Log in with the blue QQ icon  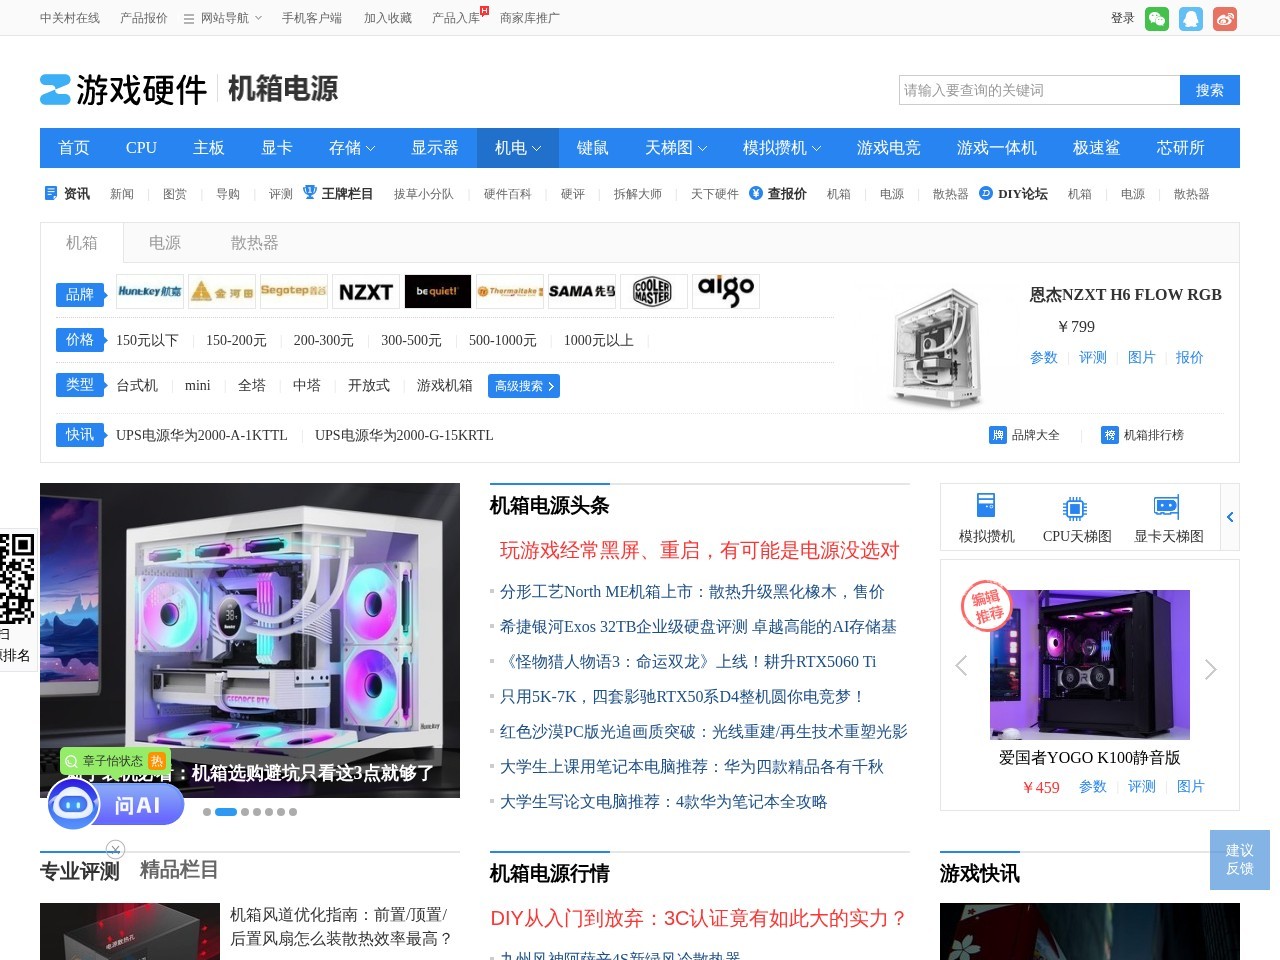pyautogui.click(x=1191, y=18)
